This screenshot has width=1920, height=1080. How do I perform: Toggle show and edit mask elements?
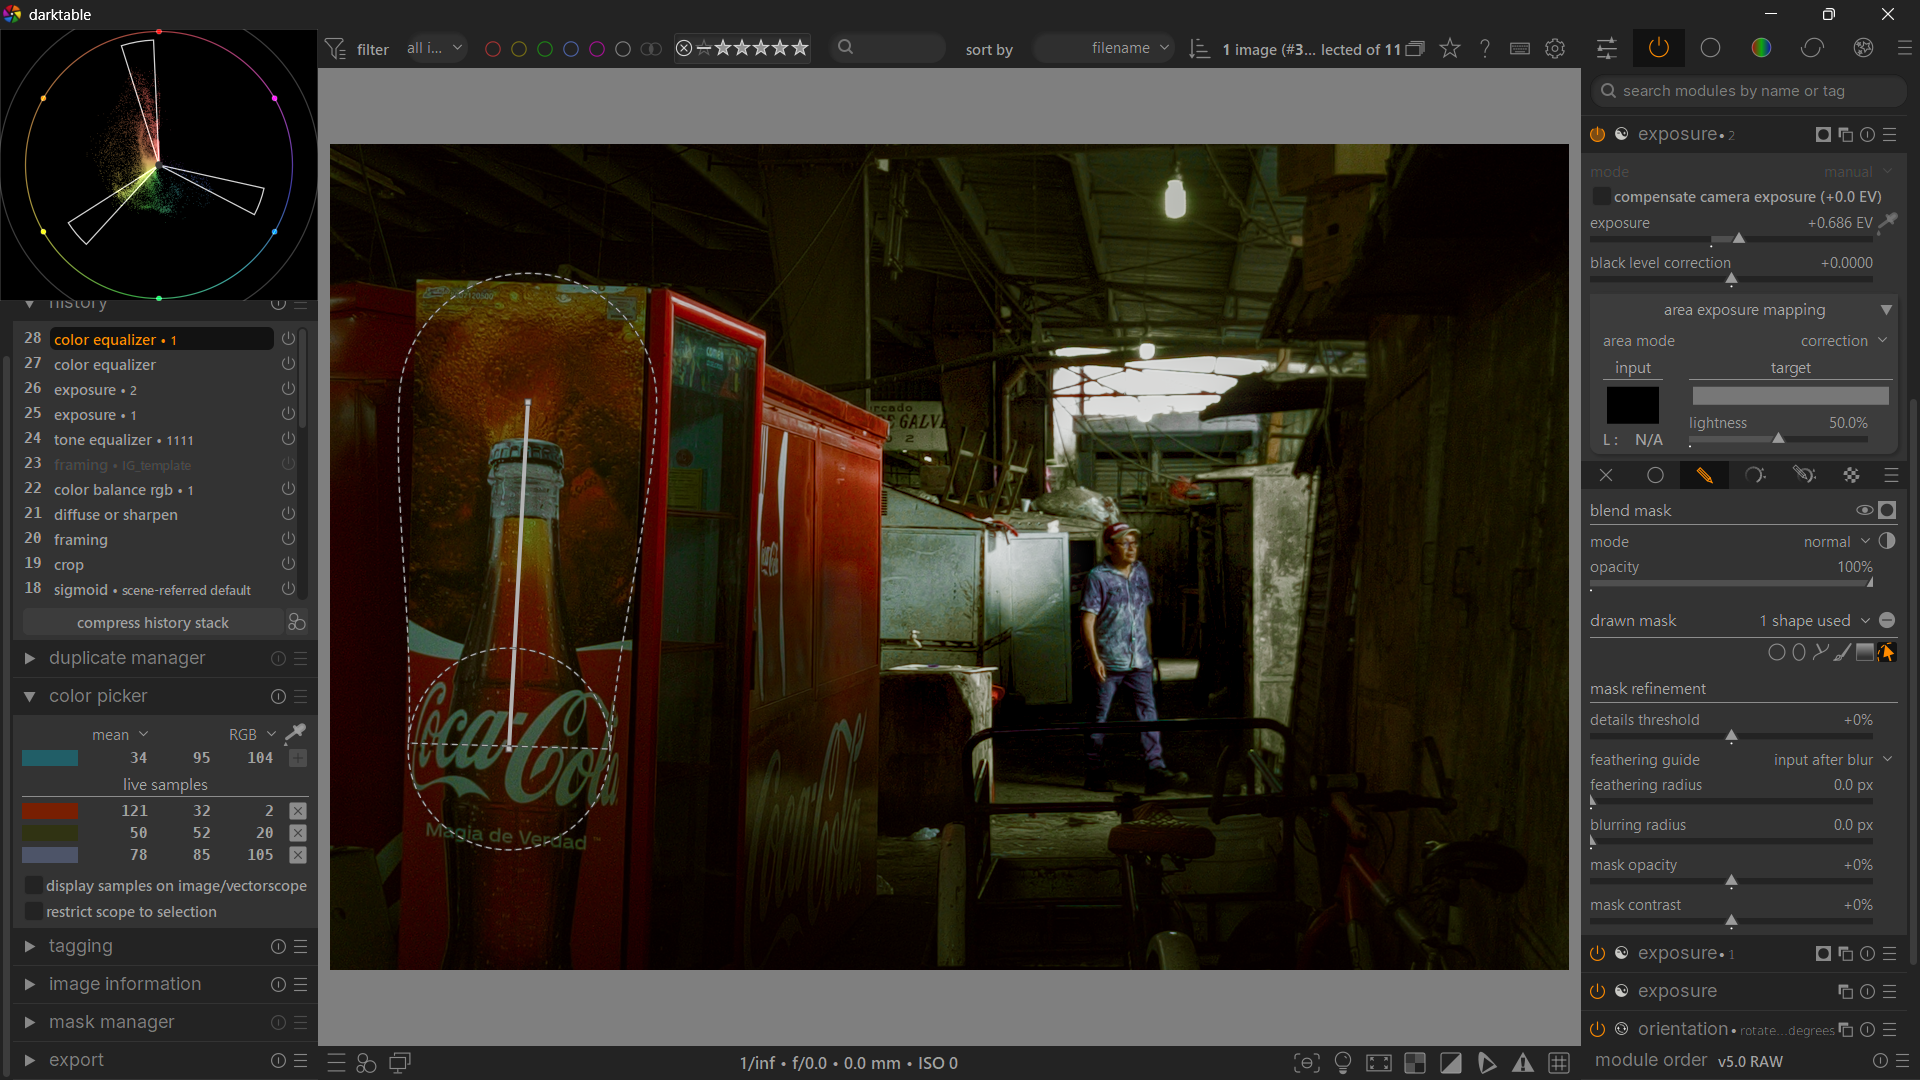[x=1887, y=653]
